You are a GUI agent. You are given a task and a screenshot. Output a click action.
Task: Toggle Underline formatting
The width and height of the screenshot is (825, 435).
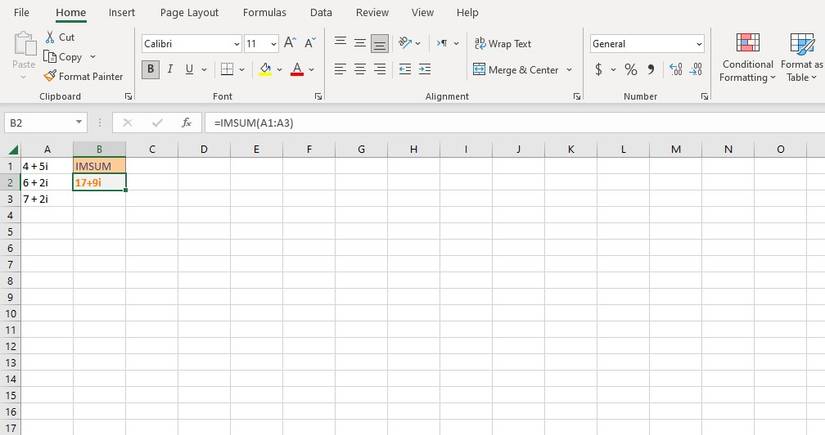(x=189, y=69)
